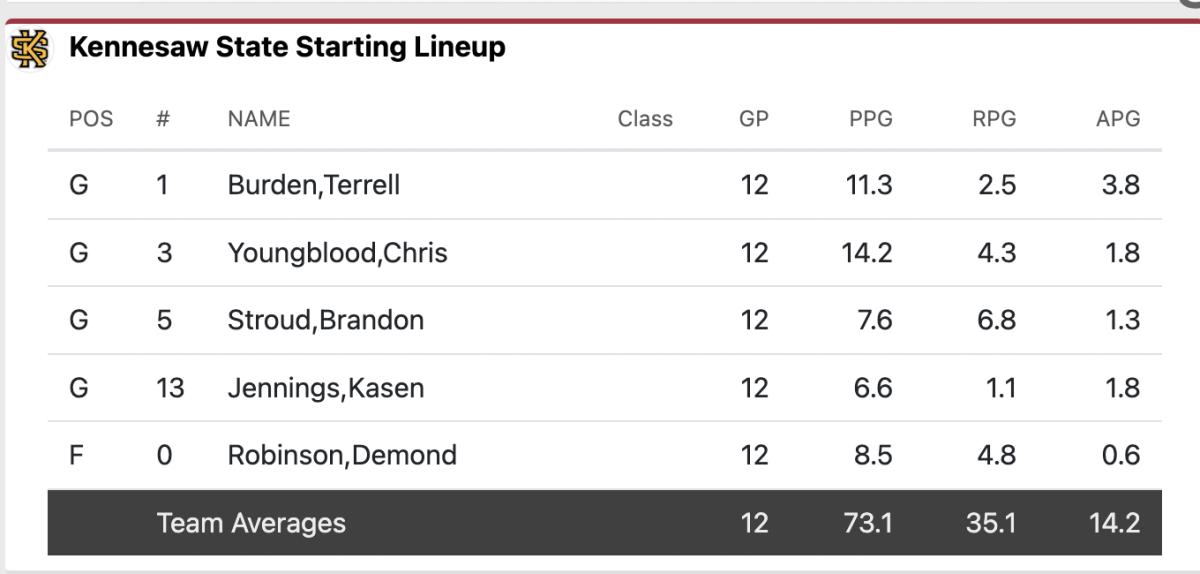Click the APG column header
This screenshot has height=574, width=1200.
tap(1118, 119)
